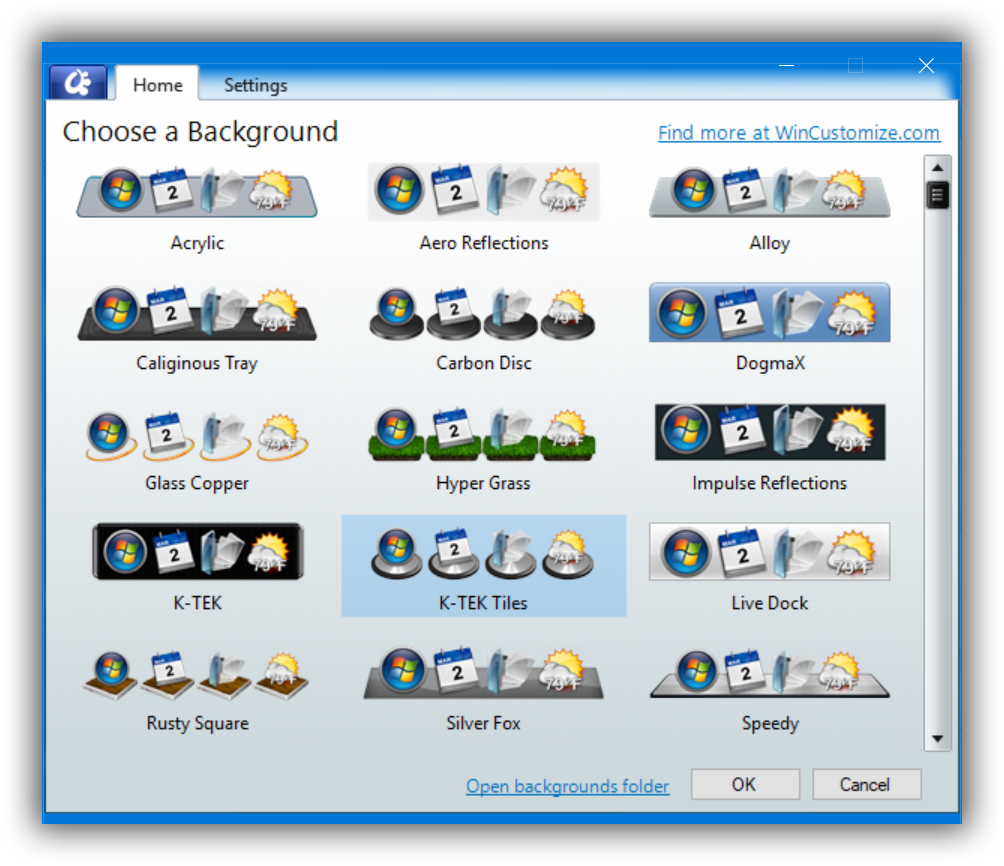This screenshot has height=866, width=1004.
Task: Open the Home tab
Action: 158,86
